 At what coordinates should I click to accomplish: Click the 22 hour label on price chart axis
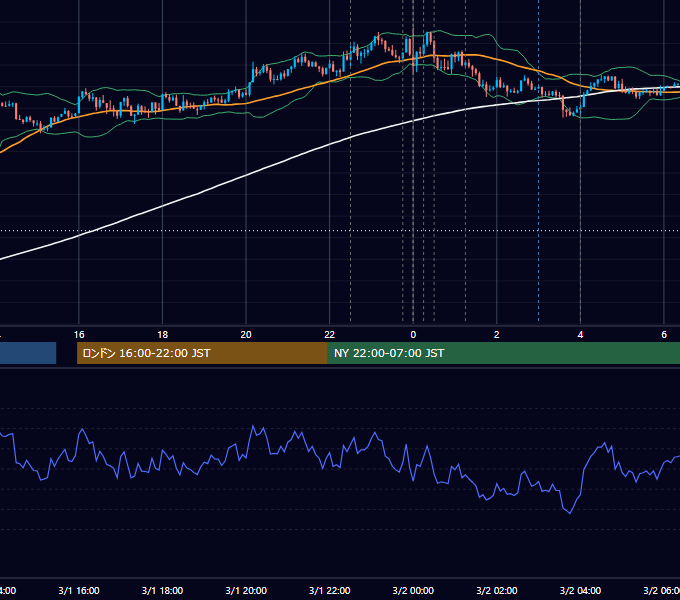coord(330,335)
